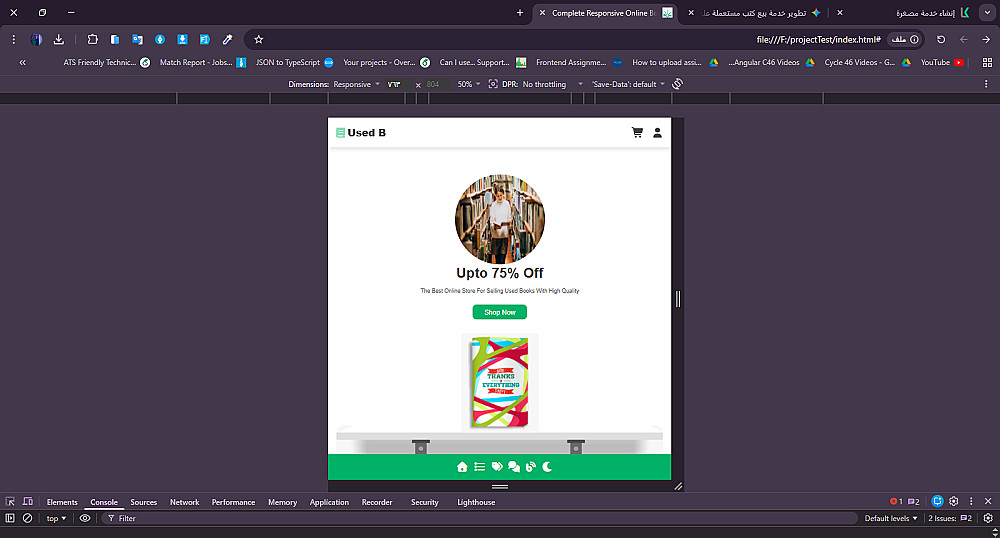1000x538 pixels.
Task: Open the tags icon in bottom navbar
Action: tap(497, 467)
